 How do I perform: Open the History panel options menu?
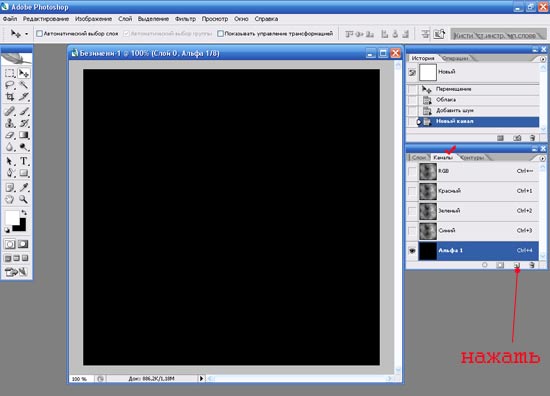click(543, 59)
